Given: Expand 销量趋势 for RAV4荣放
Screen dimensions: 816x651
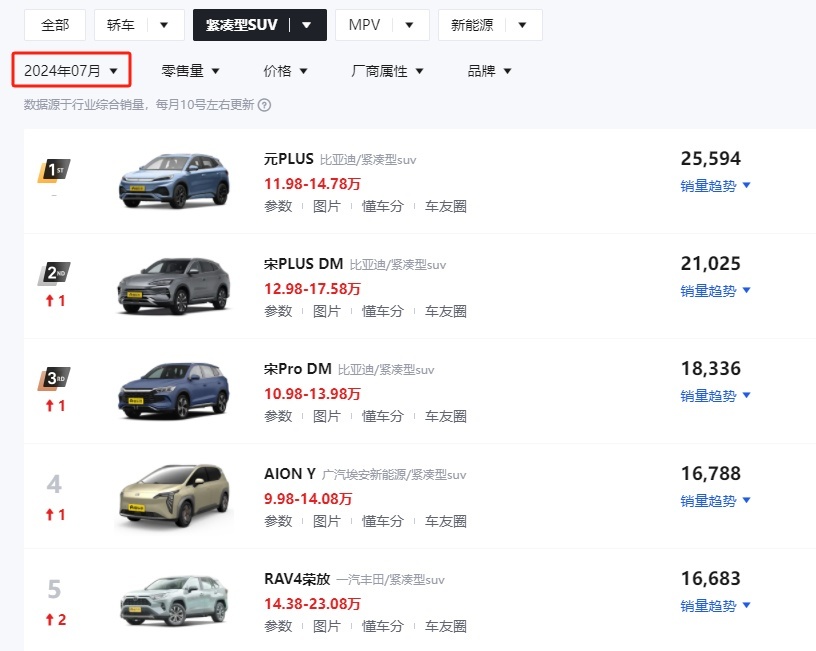Looking at the screenshot, I should (x=715, y=606).
